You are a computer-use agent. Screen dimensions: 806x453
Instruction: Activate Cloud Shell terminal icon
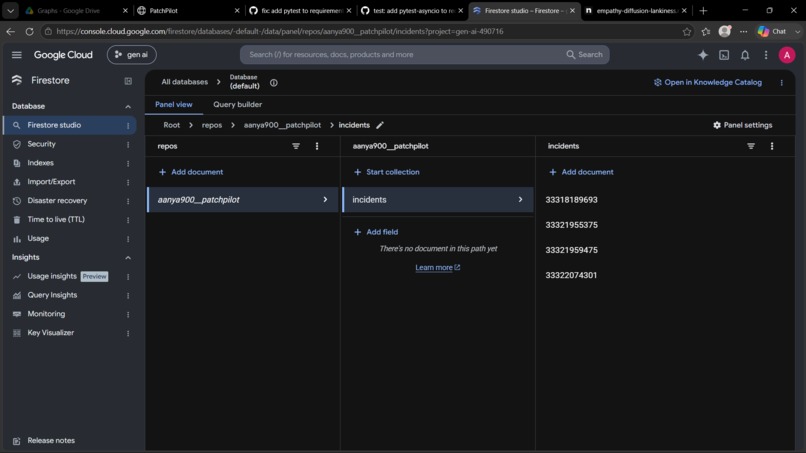(724, 55)
